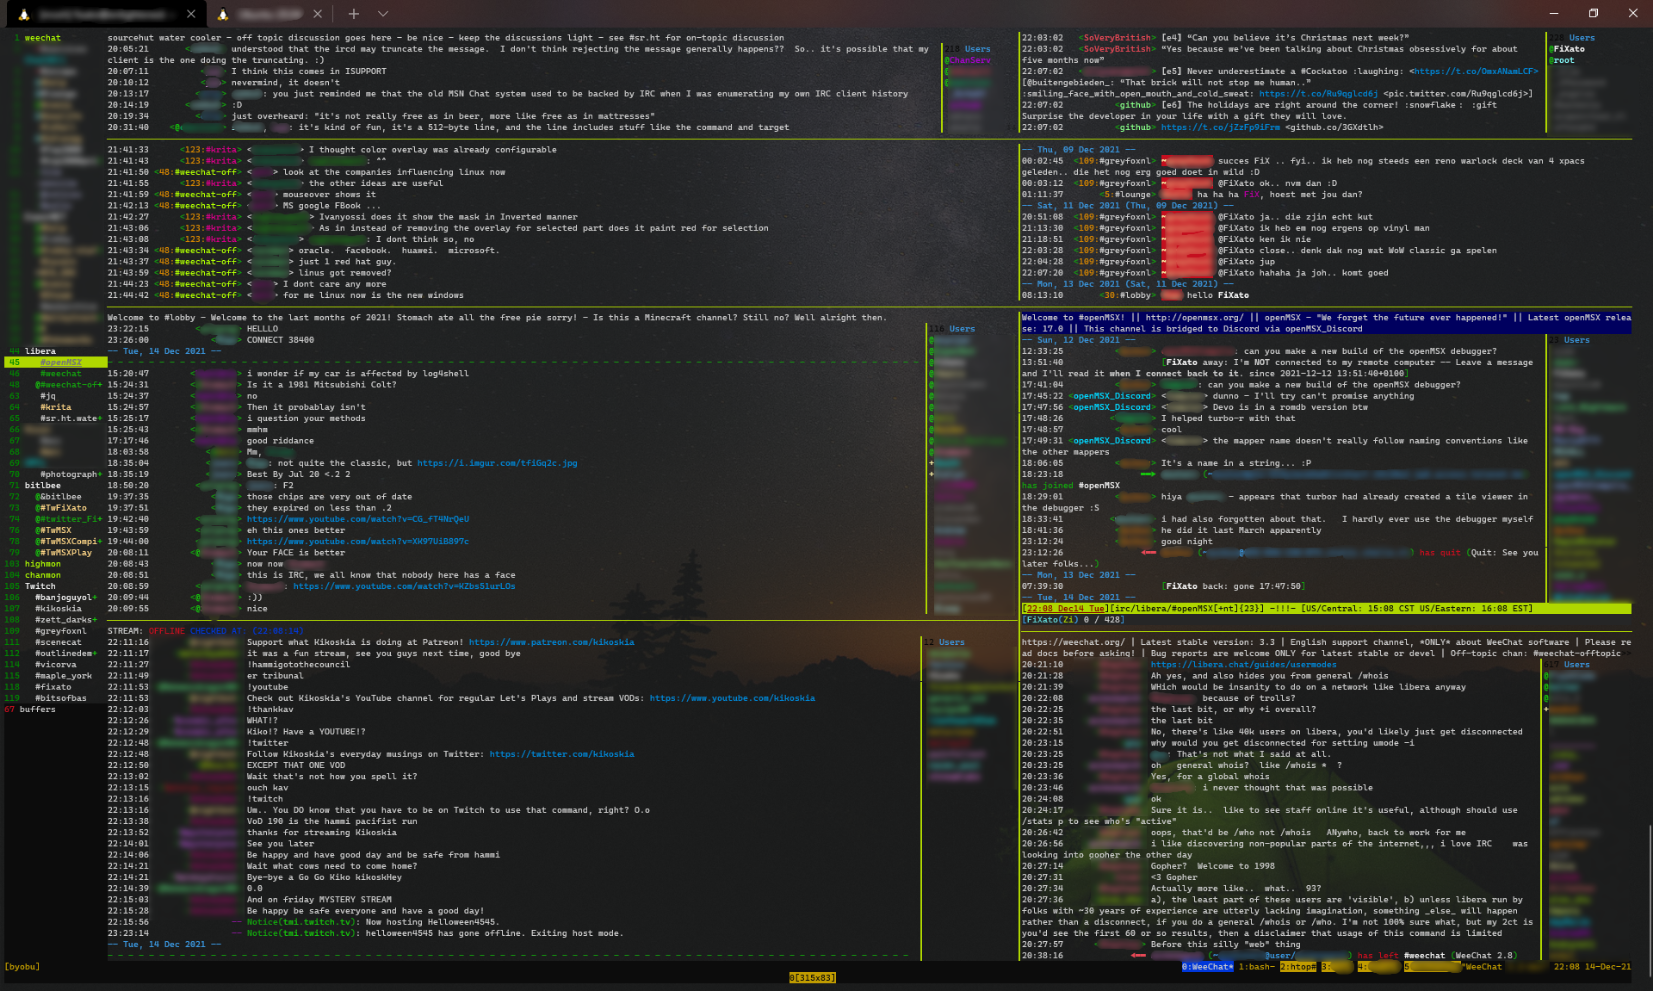Select the #vicorva buffer
The height and width of the screenshot is (991, 1653).
point(56,664)
